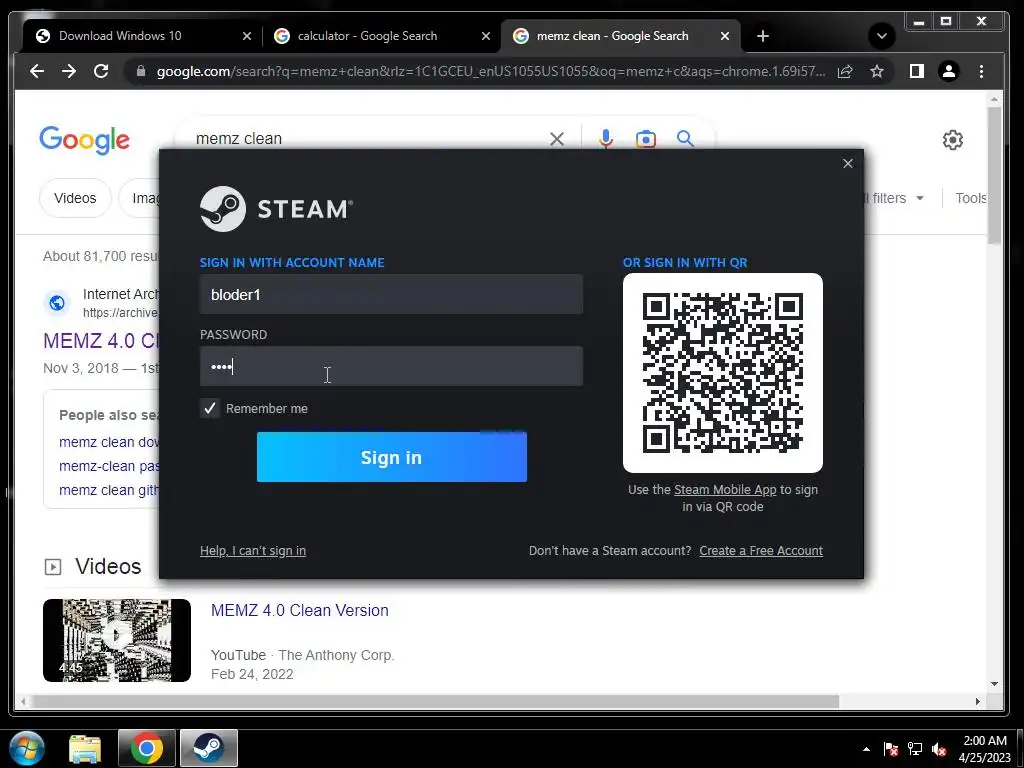Bookmark this page with the star
Viewport: 1024px width, 768px height.
[877, 71]
